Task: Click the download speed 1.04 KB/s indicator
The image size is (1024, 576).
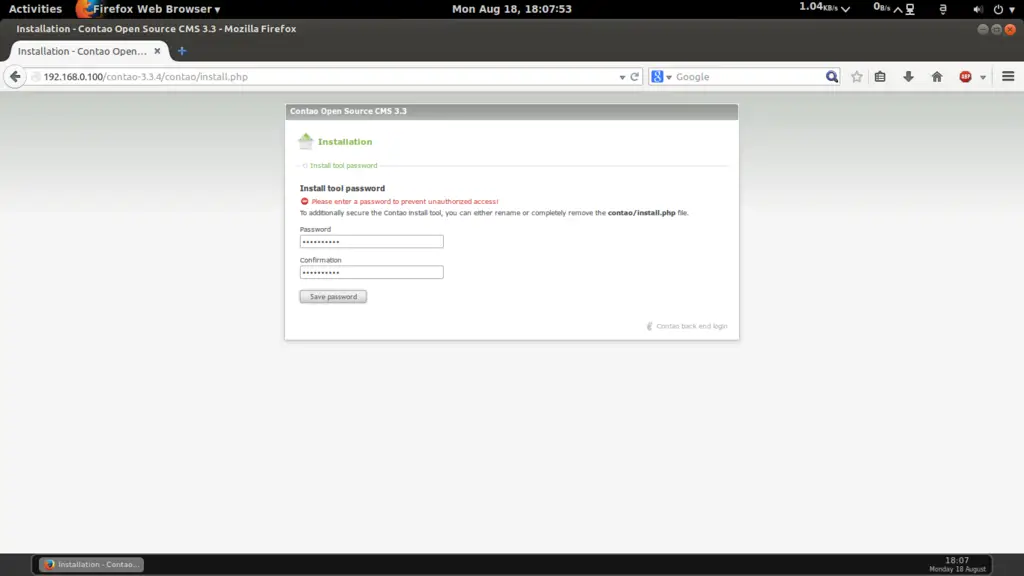Action: [824, 8]
